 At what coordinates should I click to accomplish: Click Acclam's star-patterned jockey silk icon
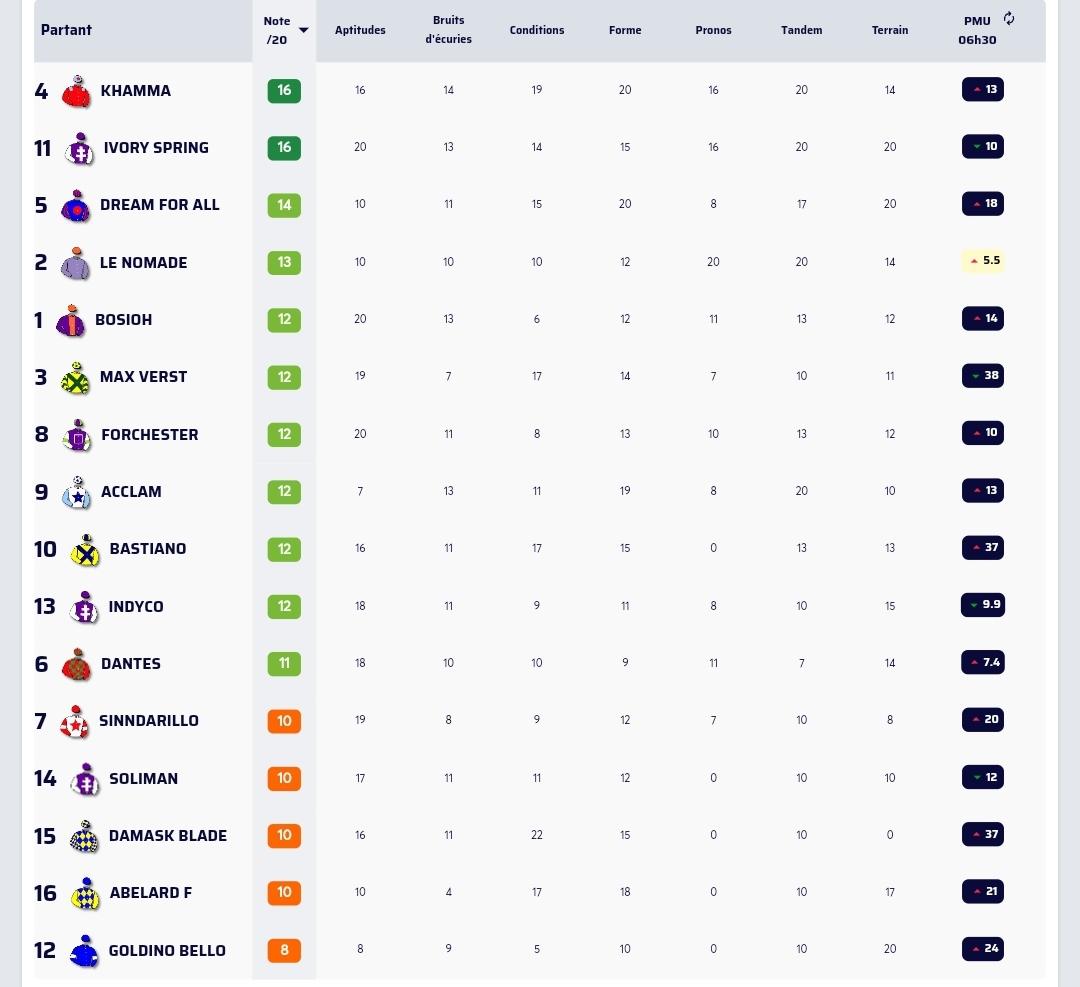(x=77, y=492)
